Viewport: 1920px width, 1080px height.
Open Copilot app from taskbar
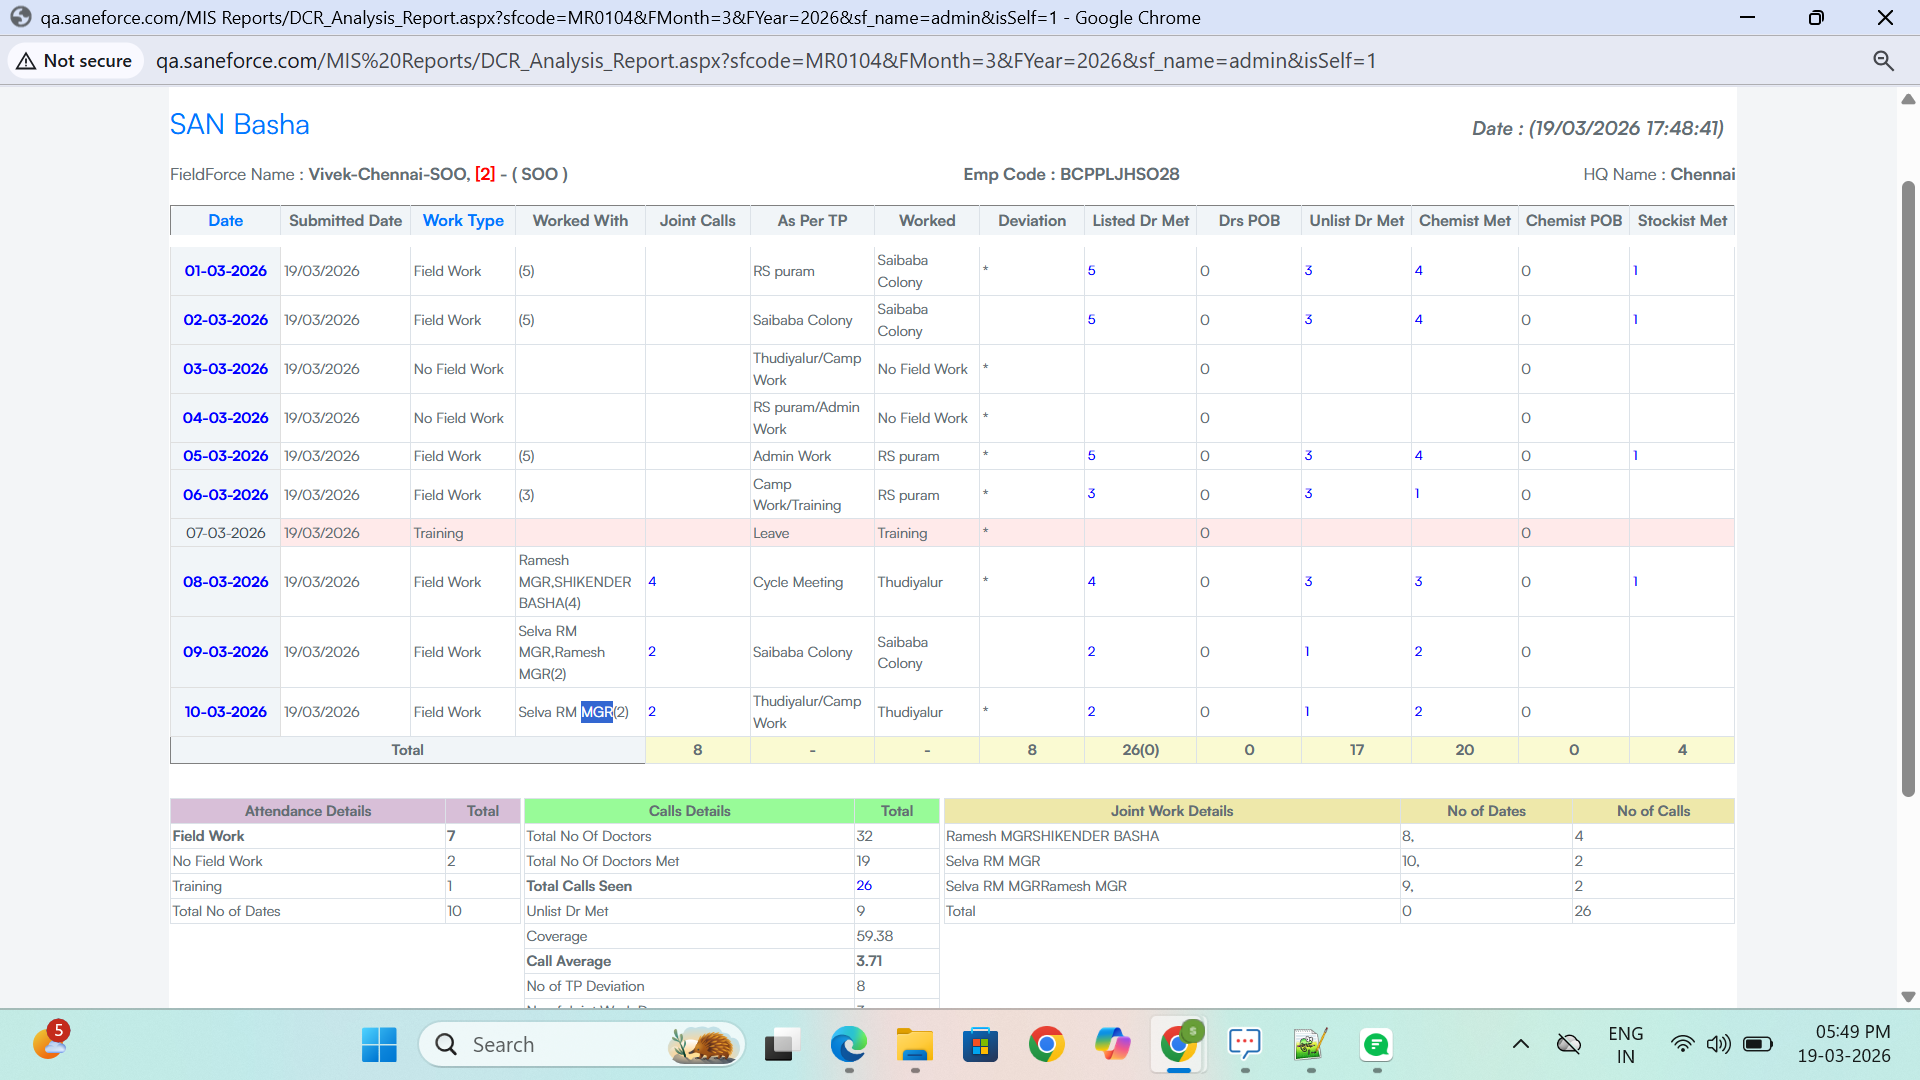click(1112, 1045)
